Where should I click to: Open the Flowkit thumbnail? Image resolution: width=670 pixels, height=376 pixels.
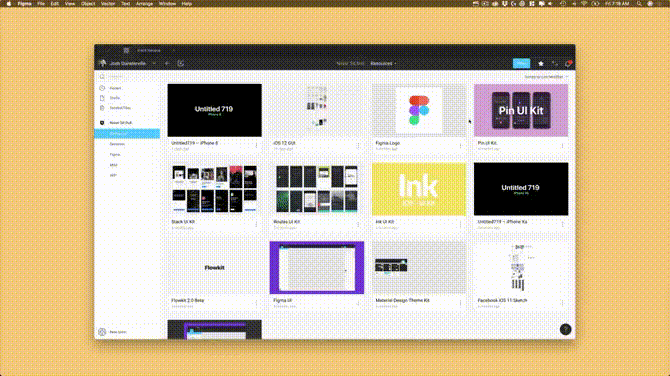coord(215,267)
